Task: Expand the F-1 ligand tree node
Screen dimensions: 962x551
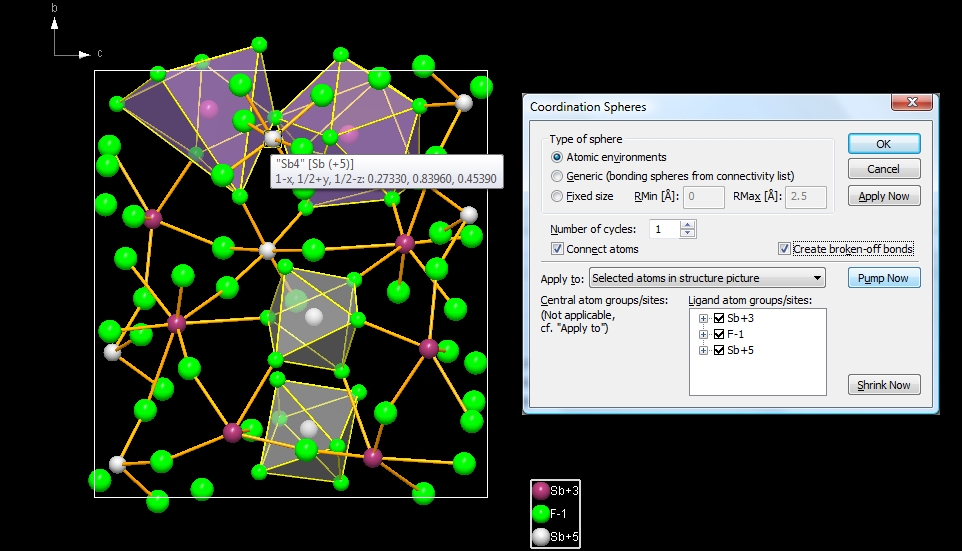Action: (x=704, y=334)
